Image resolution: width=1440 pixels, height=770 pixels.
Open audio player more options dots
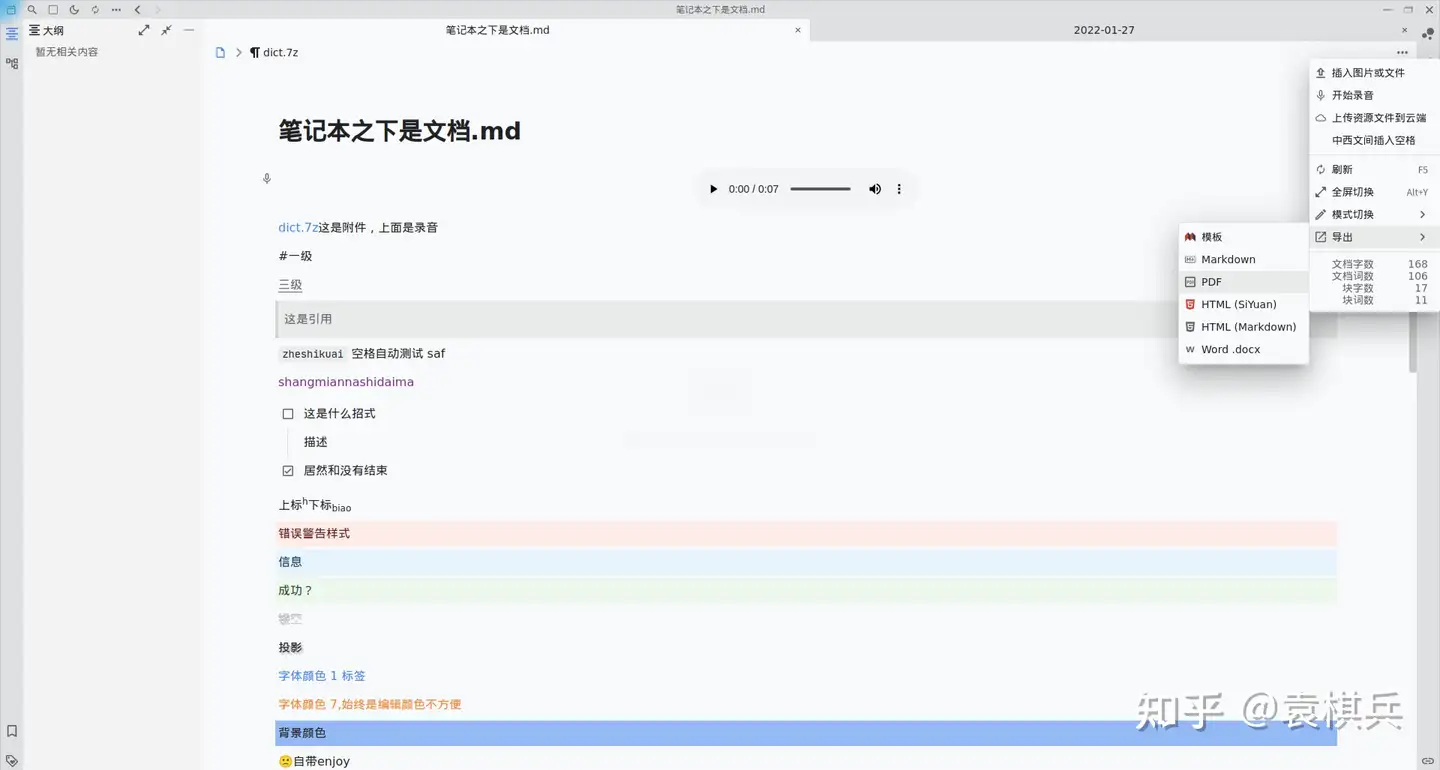coord(899,189)
